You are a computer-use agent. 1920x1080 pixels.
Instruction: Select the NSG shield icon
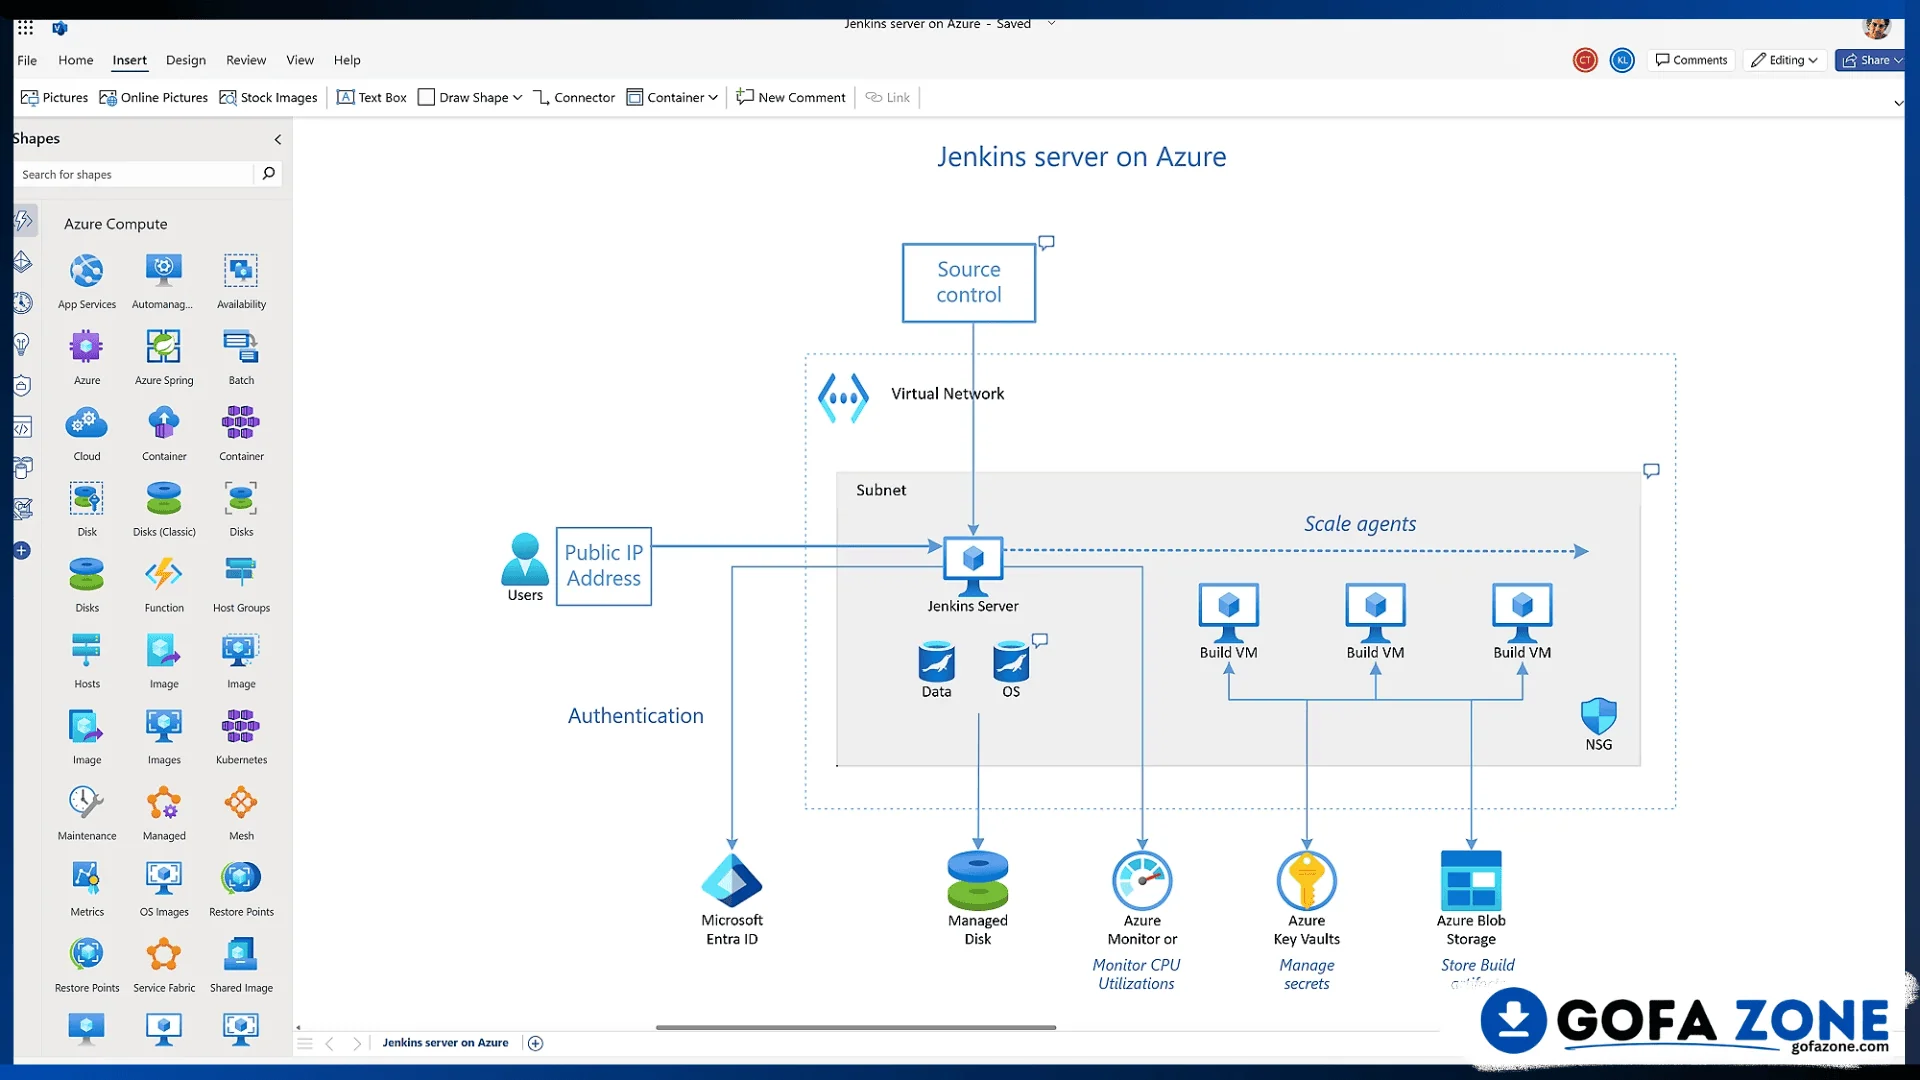coord(1598,716)
